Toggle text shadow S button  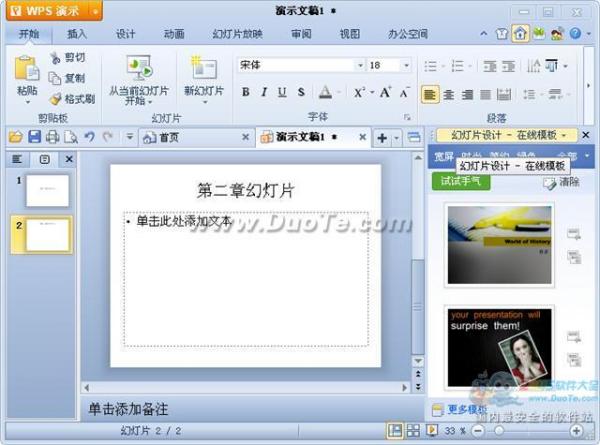click(x=301, y=92)
